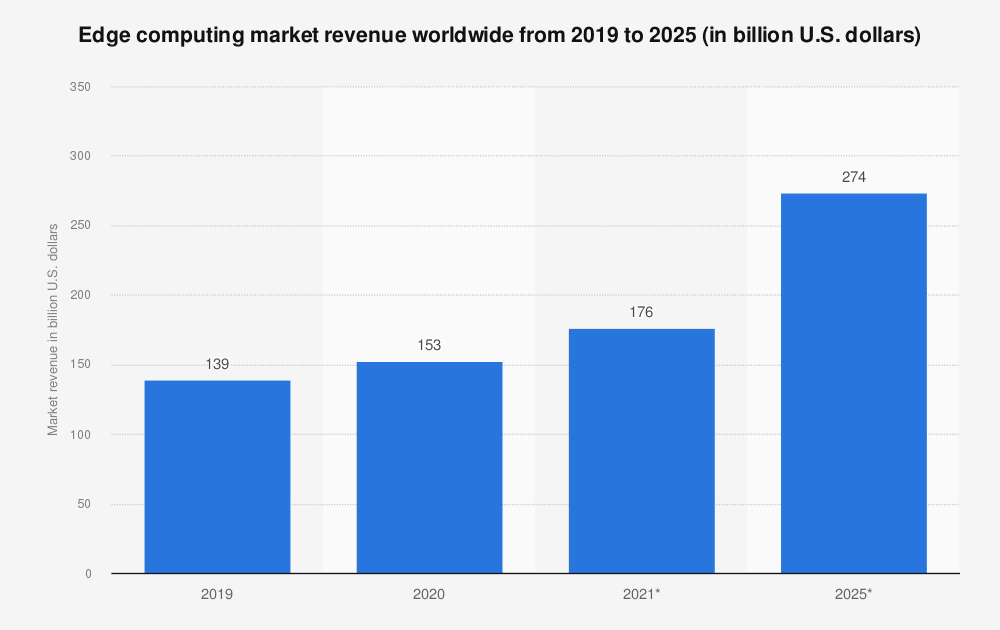Click the 2020 axis label

point(429,593)
